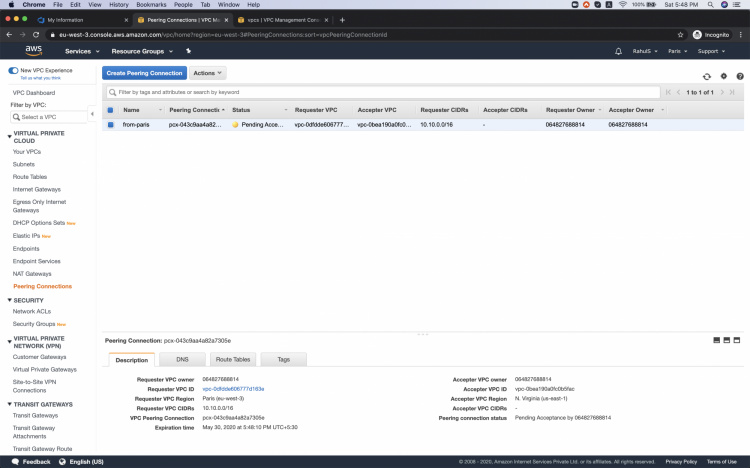Click the Create Peering Connection button
Image resolution: width=750 pixels, height=468 pixels.
pos(144,73)
